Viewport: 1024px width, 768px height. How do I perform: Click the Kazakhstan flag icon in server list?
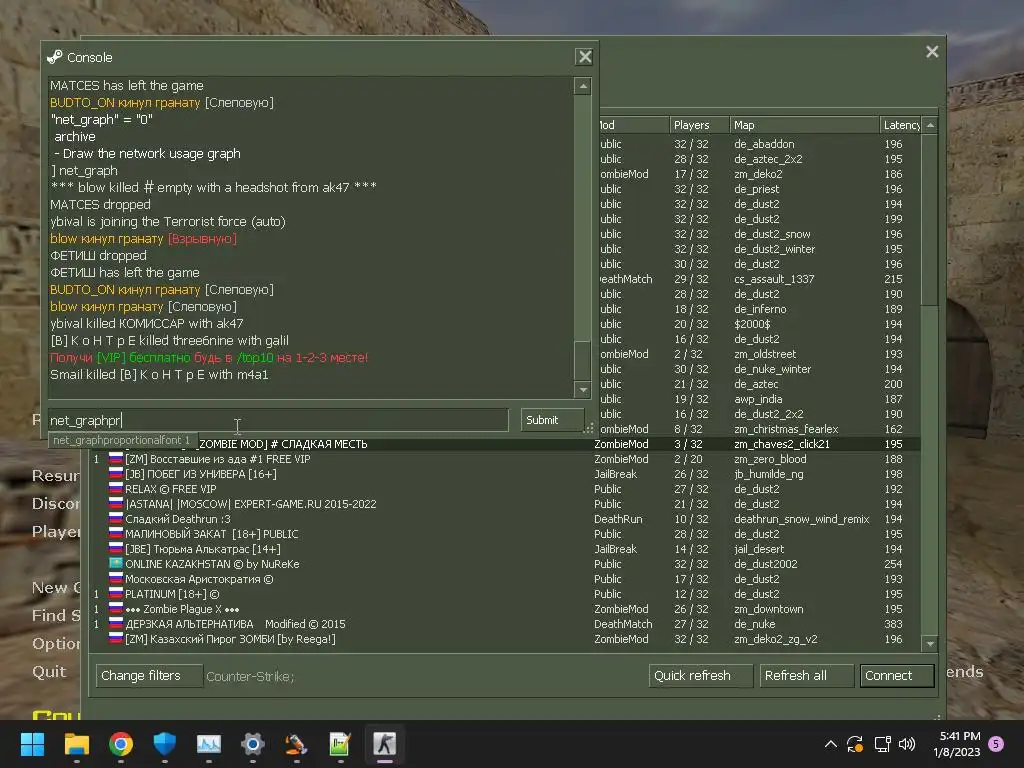pos(116,564)
